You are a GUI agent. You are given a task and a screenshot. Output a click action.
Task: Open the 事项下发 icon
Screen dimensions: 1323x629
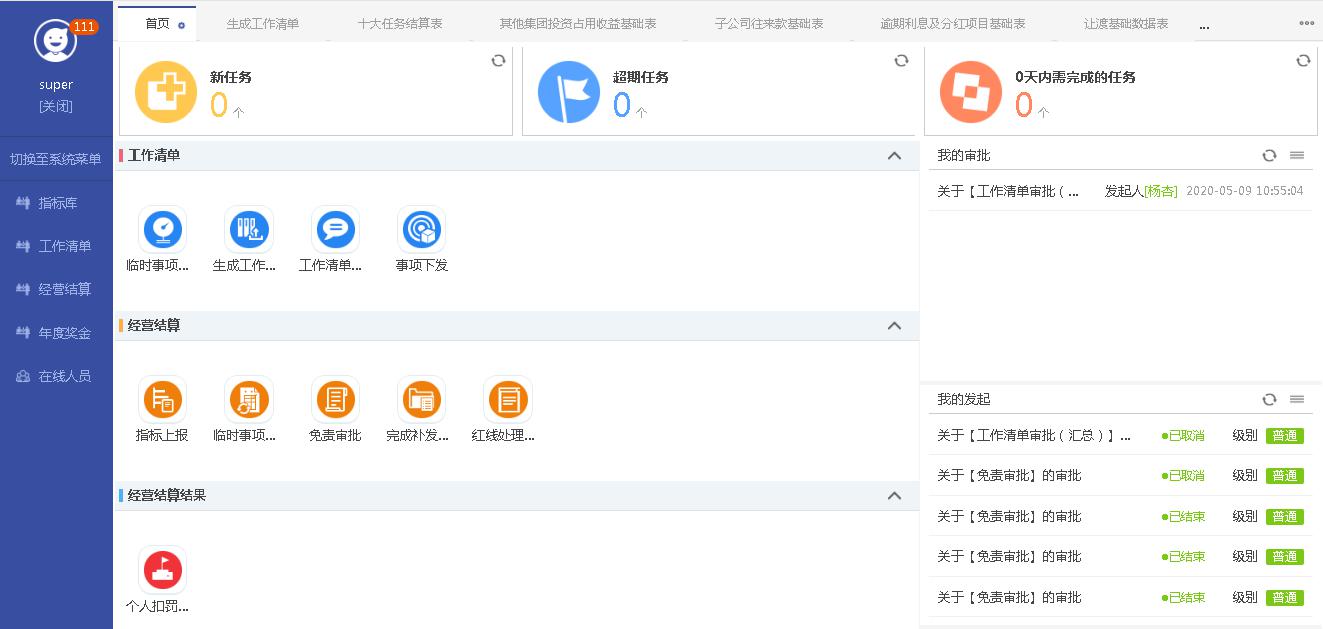[421, 230]
